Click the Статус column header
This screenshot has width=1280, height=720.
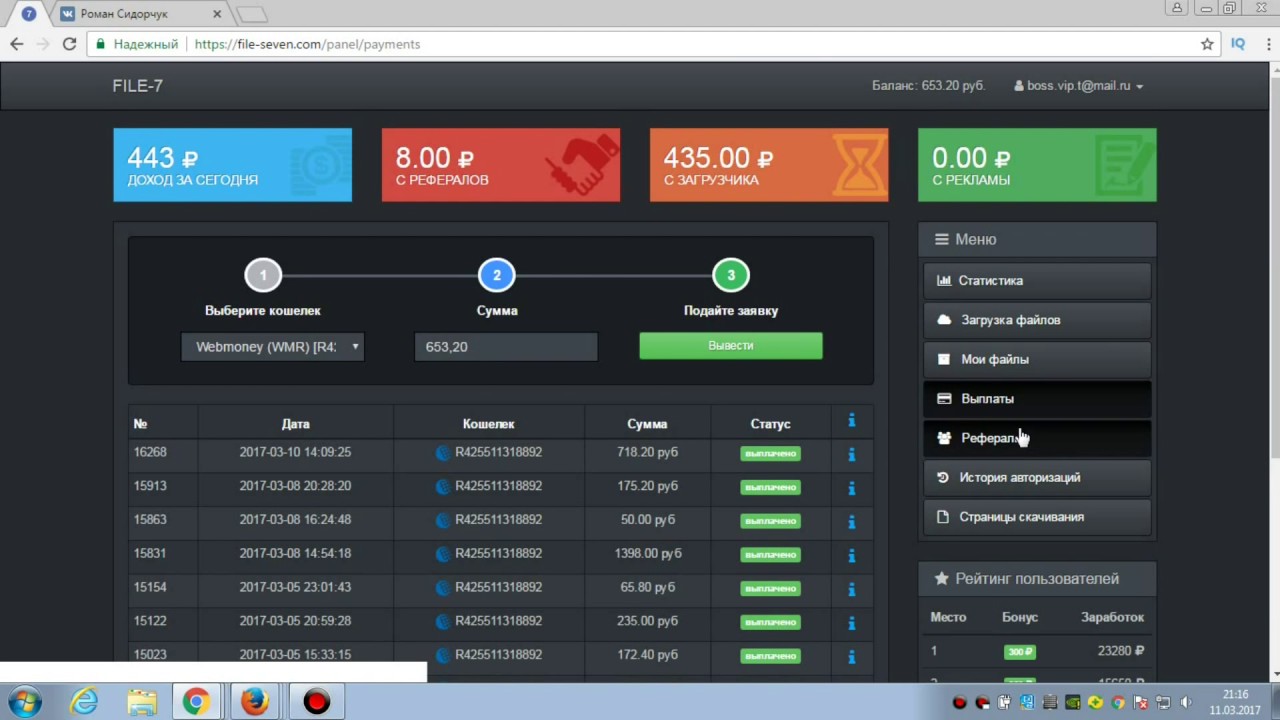click(770, 424)
